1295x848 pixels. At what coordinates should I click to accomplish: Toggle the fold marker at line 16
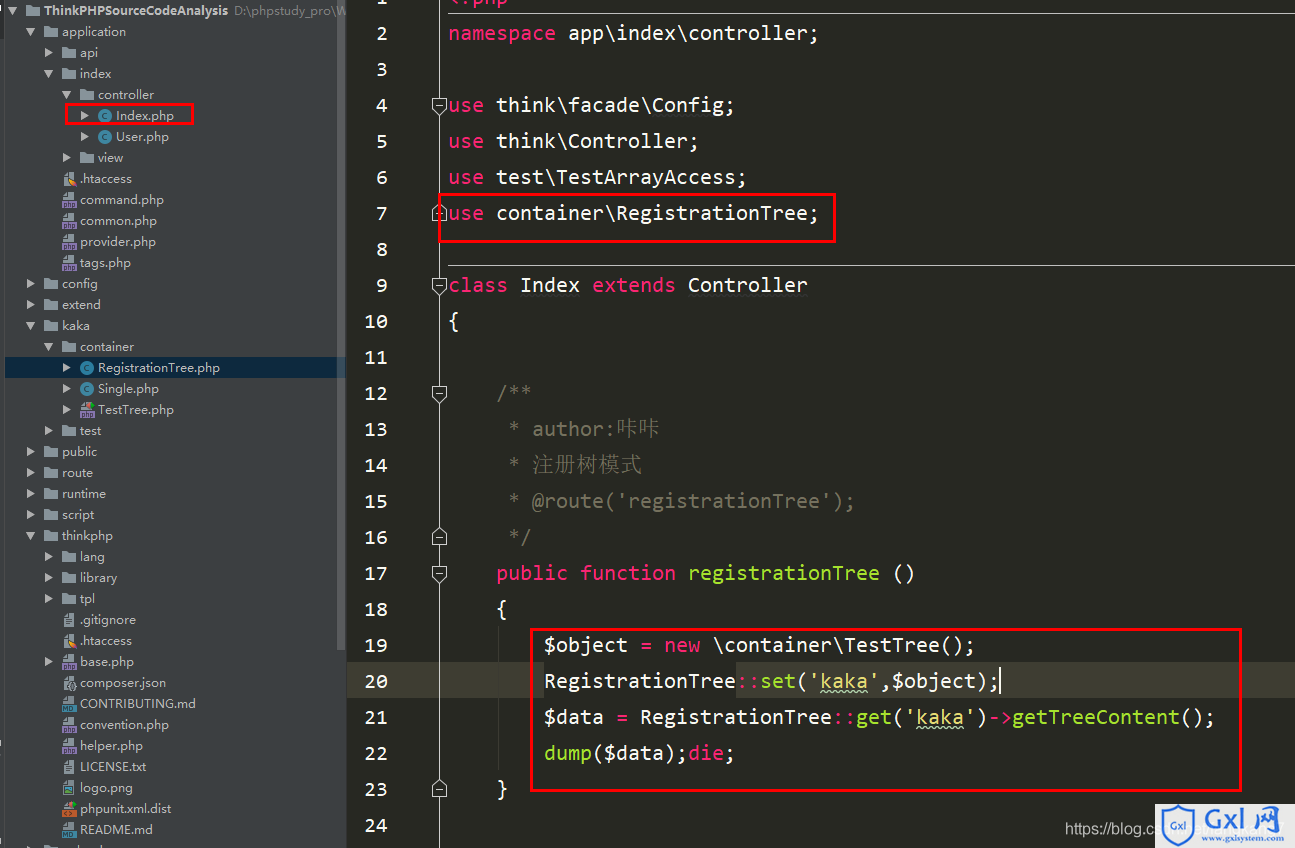pos(438,537)
